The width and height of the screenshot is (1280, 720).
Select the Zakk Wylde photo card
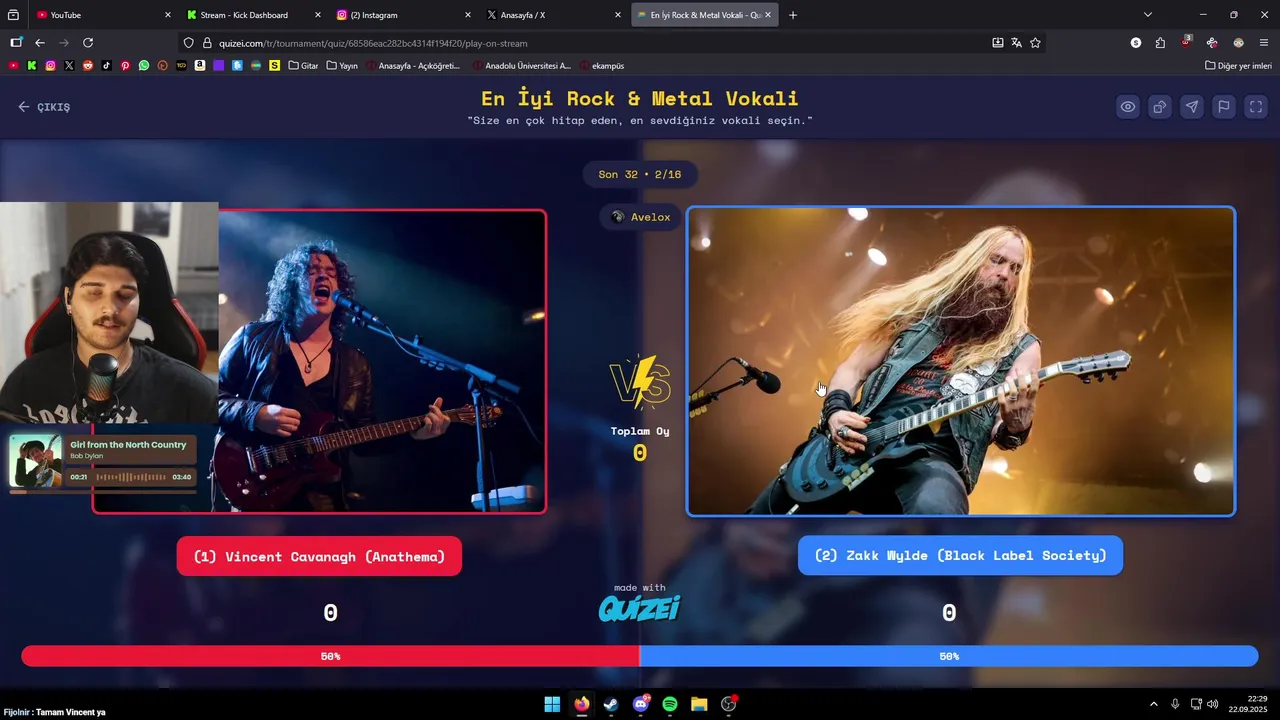(x=961, y=361)
